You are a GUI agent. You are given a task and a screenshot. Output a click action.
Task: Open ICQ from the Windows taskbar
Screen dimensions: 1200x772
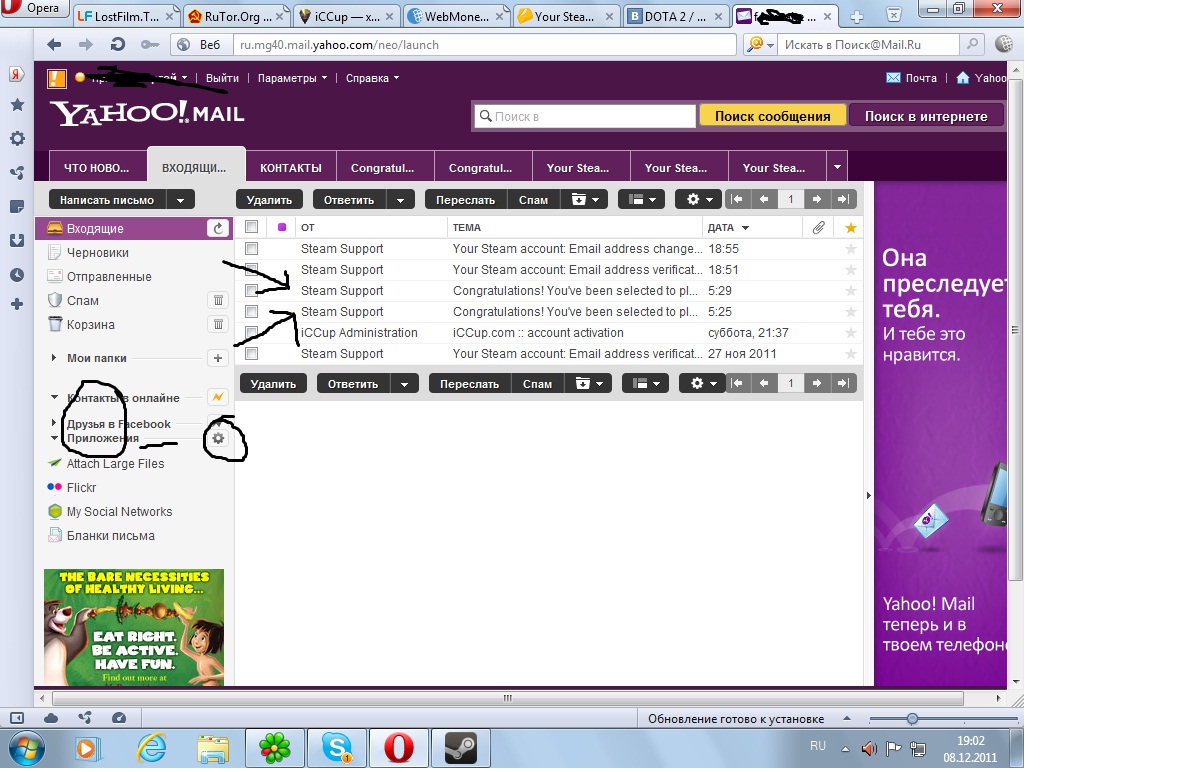(275, 748)
